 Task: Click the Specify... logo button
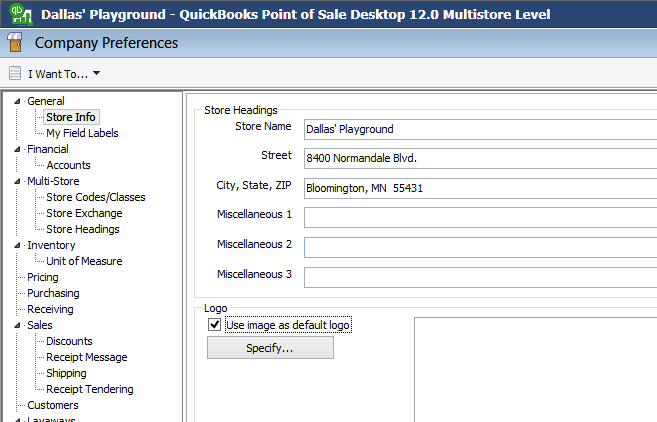point(270,348)
